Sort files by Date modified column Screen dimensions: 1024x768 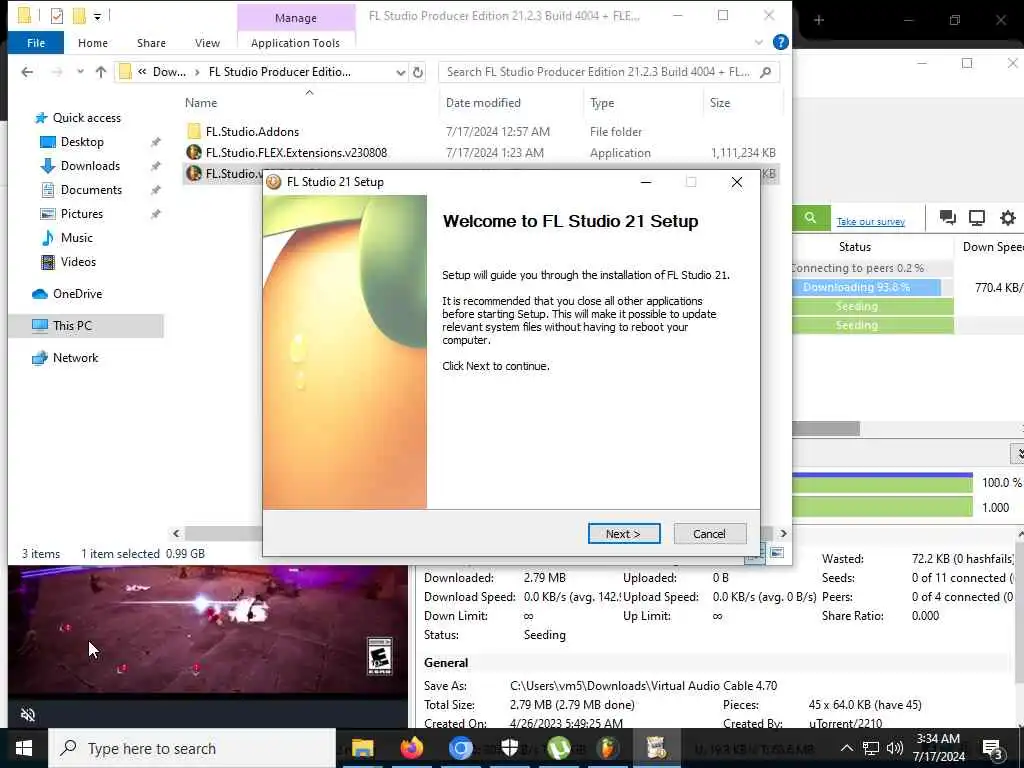point(483,103)
